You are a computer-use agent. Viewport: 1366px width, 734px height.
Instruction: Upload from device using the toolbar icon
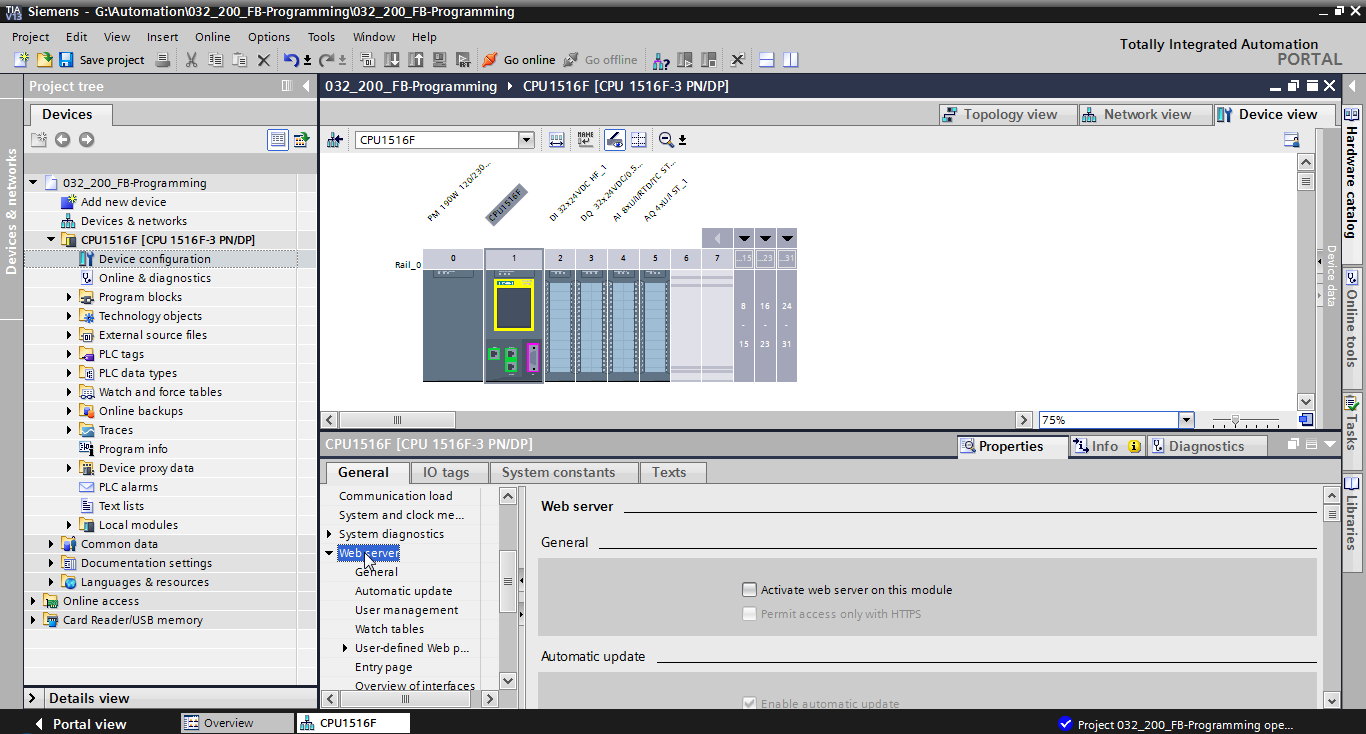click(416, 60)
